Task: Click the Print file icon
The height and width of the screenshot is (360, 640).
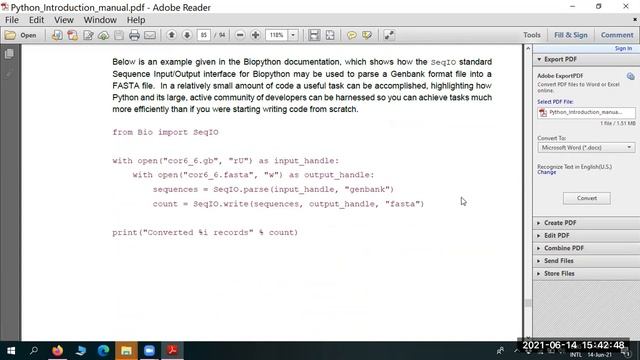Action: pyautogui.click(x=134, y=36)
